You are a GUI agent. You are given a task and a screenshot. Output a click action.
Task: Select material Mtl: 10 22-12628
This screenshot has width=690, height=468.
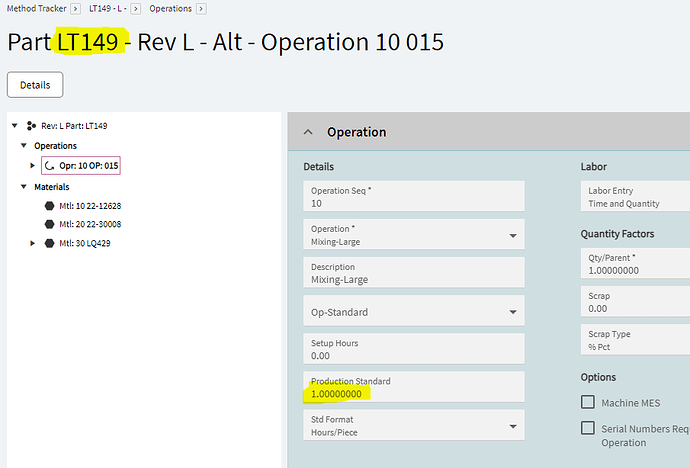[x=90, y=206]
